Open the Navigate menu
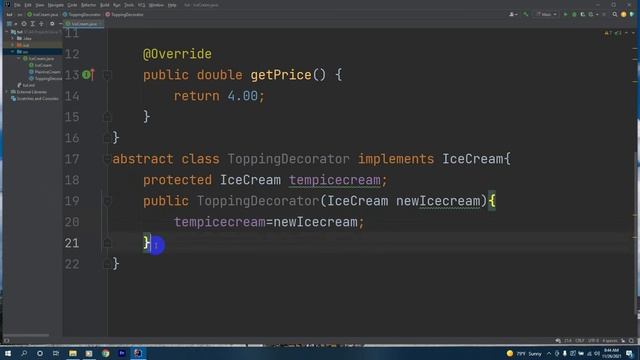 point(56,5)
